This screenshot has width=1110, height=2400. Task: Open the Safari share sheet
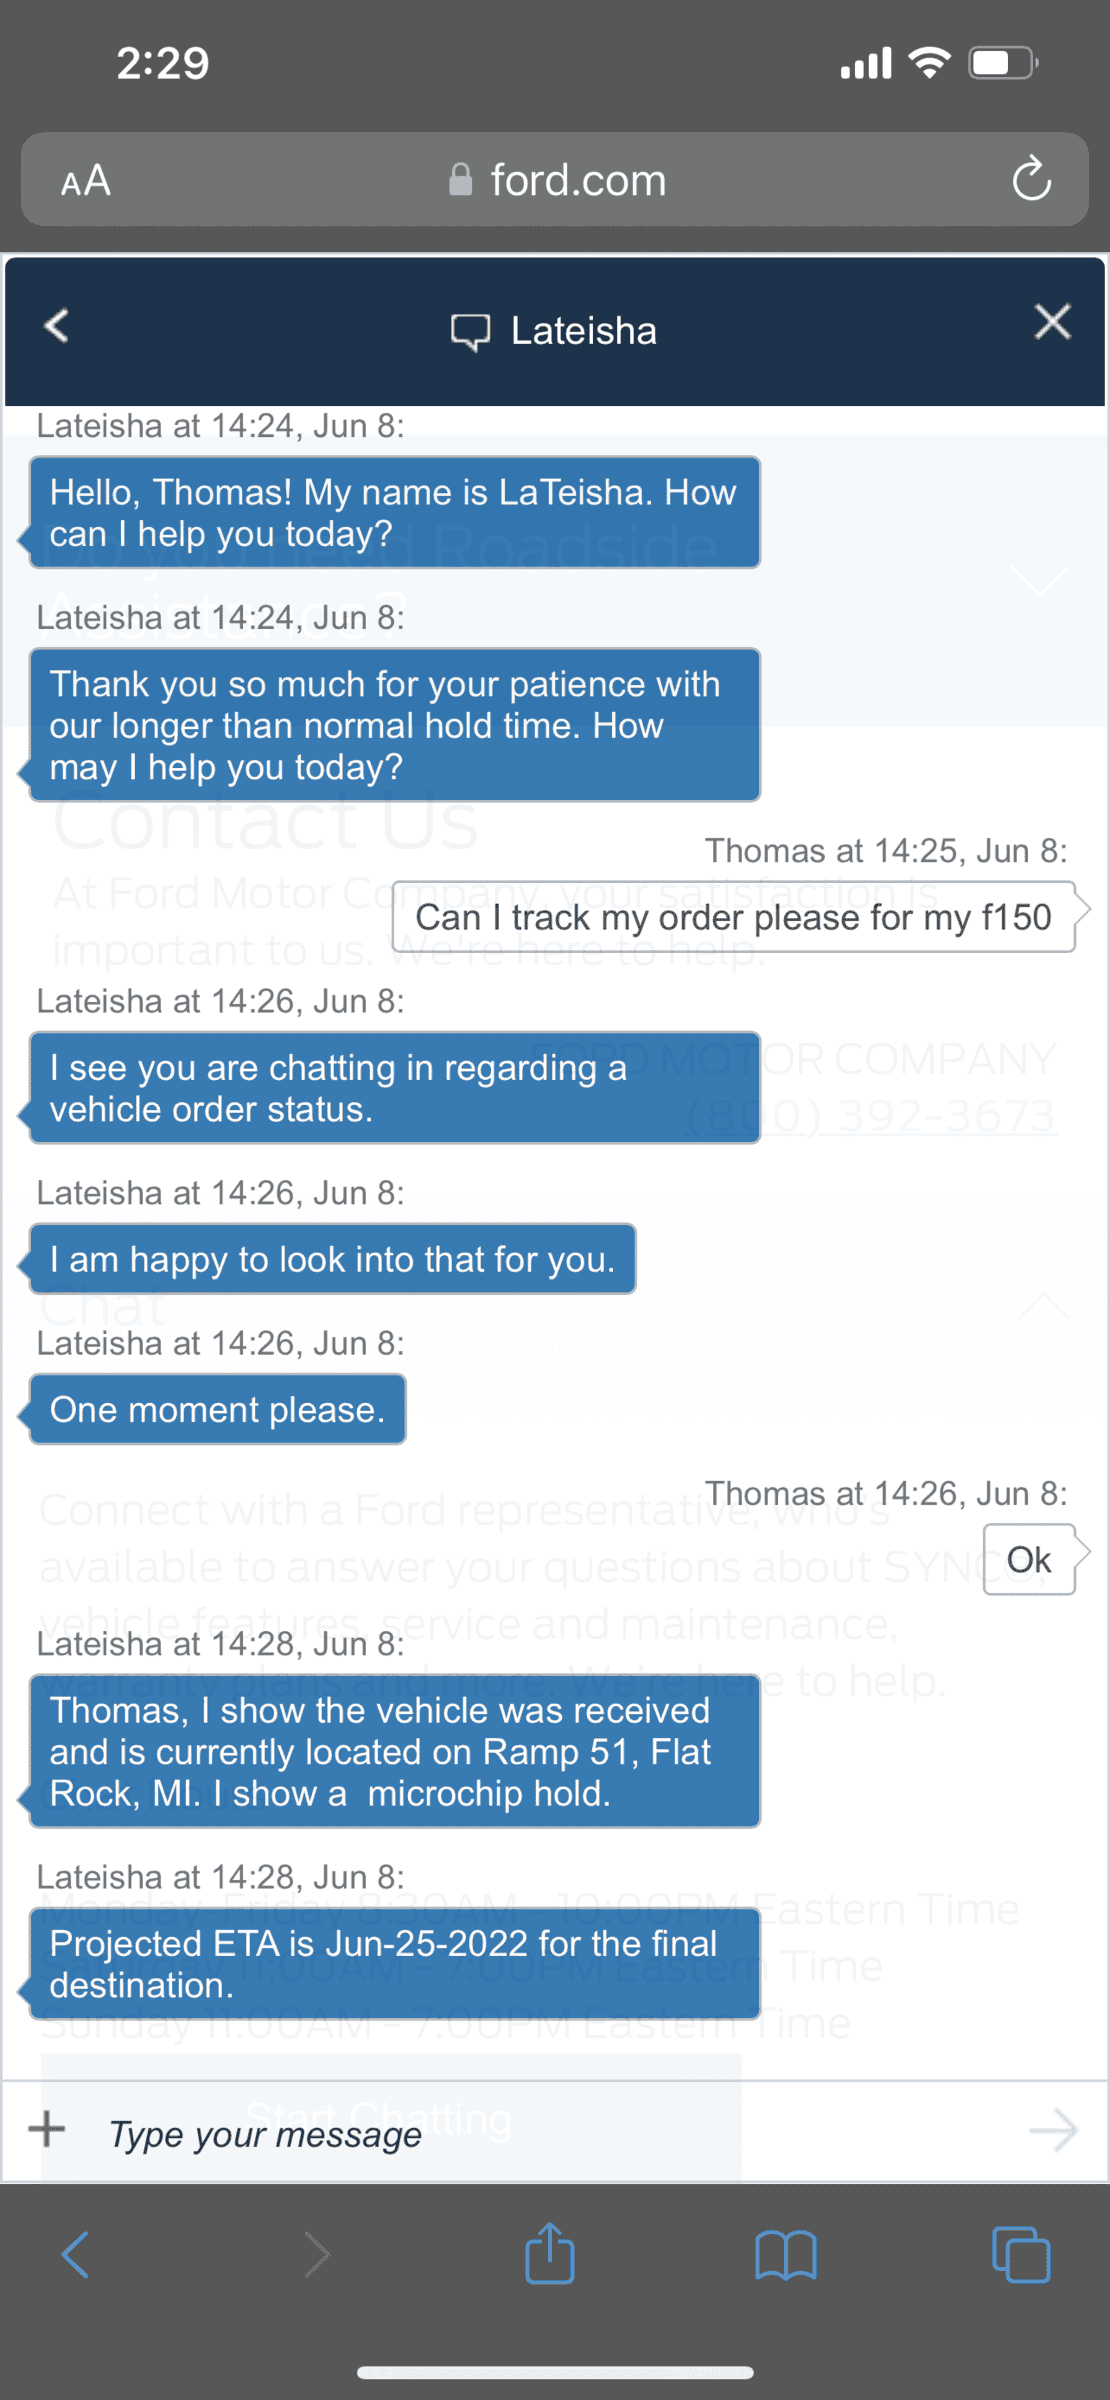tap(550, 2254)
